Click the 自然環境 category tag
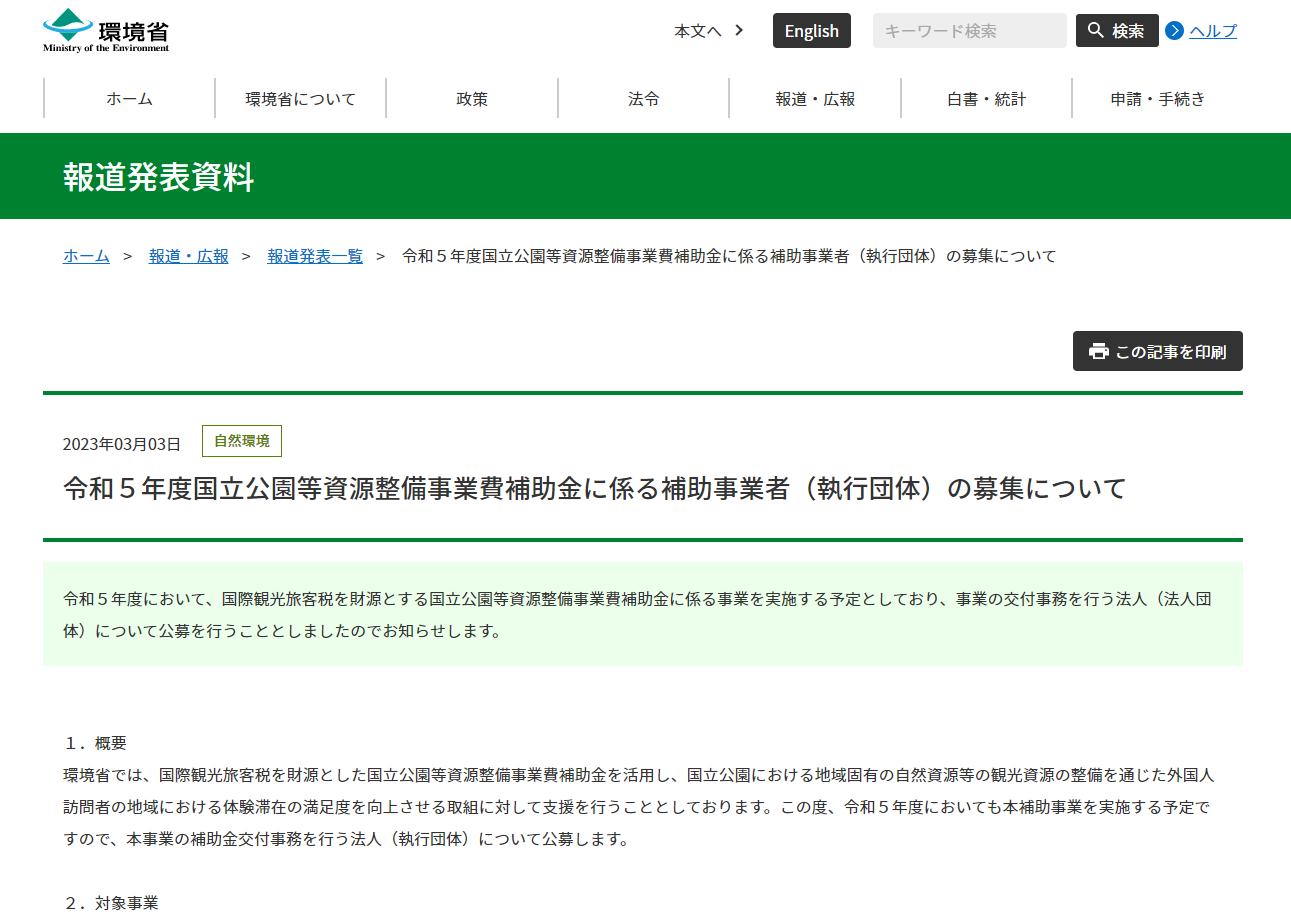This screenshot has height=919, width=1291. [x=242, y=441]
